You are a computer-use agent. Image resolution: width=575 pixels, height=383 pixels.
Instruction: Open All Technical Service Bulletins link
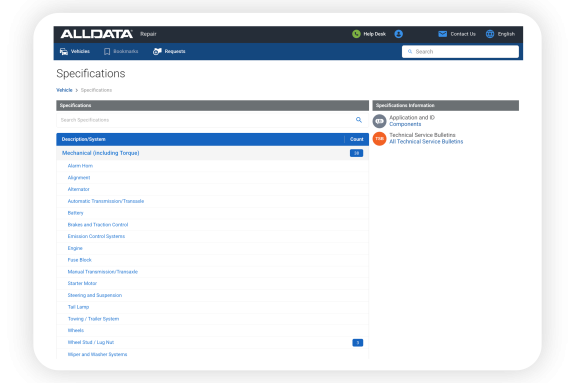click(426, 142)
